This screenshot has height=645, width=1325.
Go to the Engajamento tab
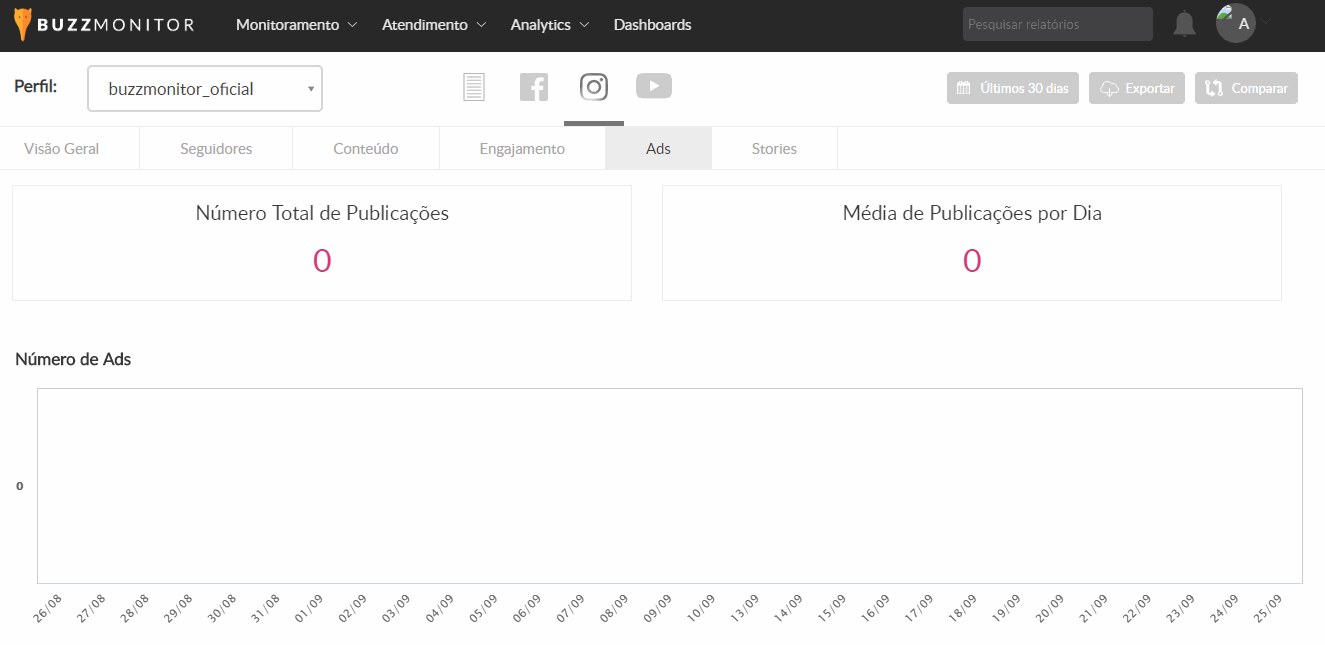click(521, 149)
